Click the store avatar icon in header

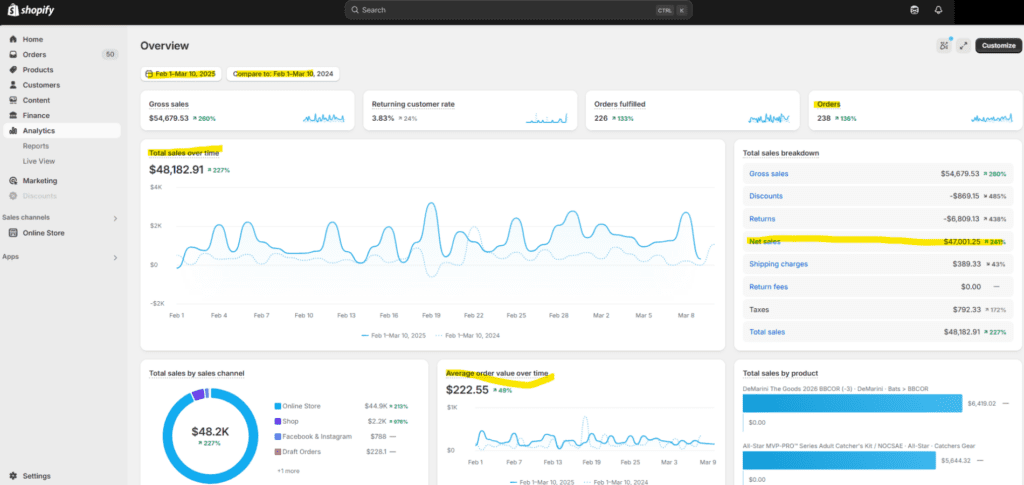point(913,10)
